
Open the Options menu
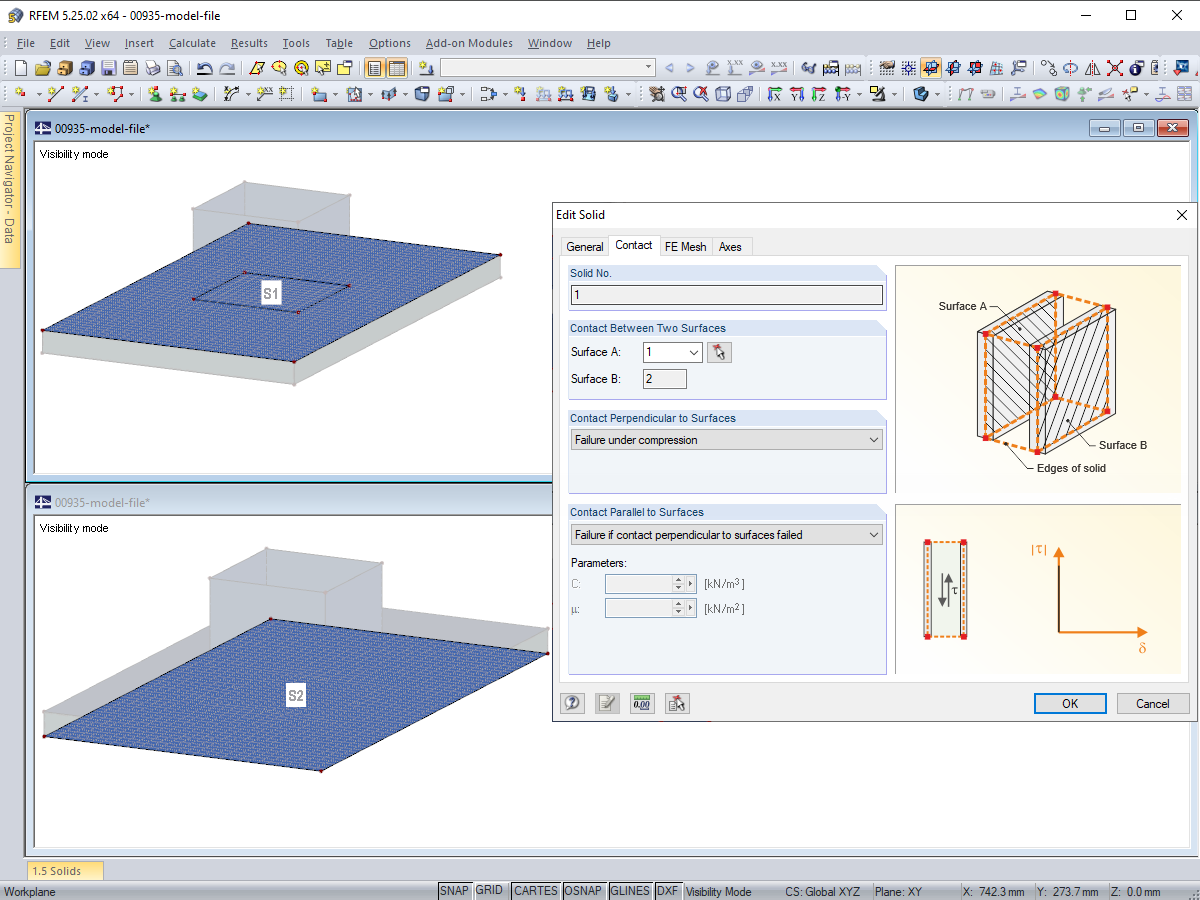click(389, 43)
